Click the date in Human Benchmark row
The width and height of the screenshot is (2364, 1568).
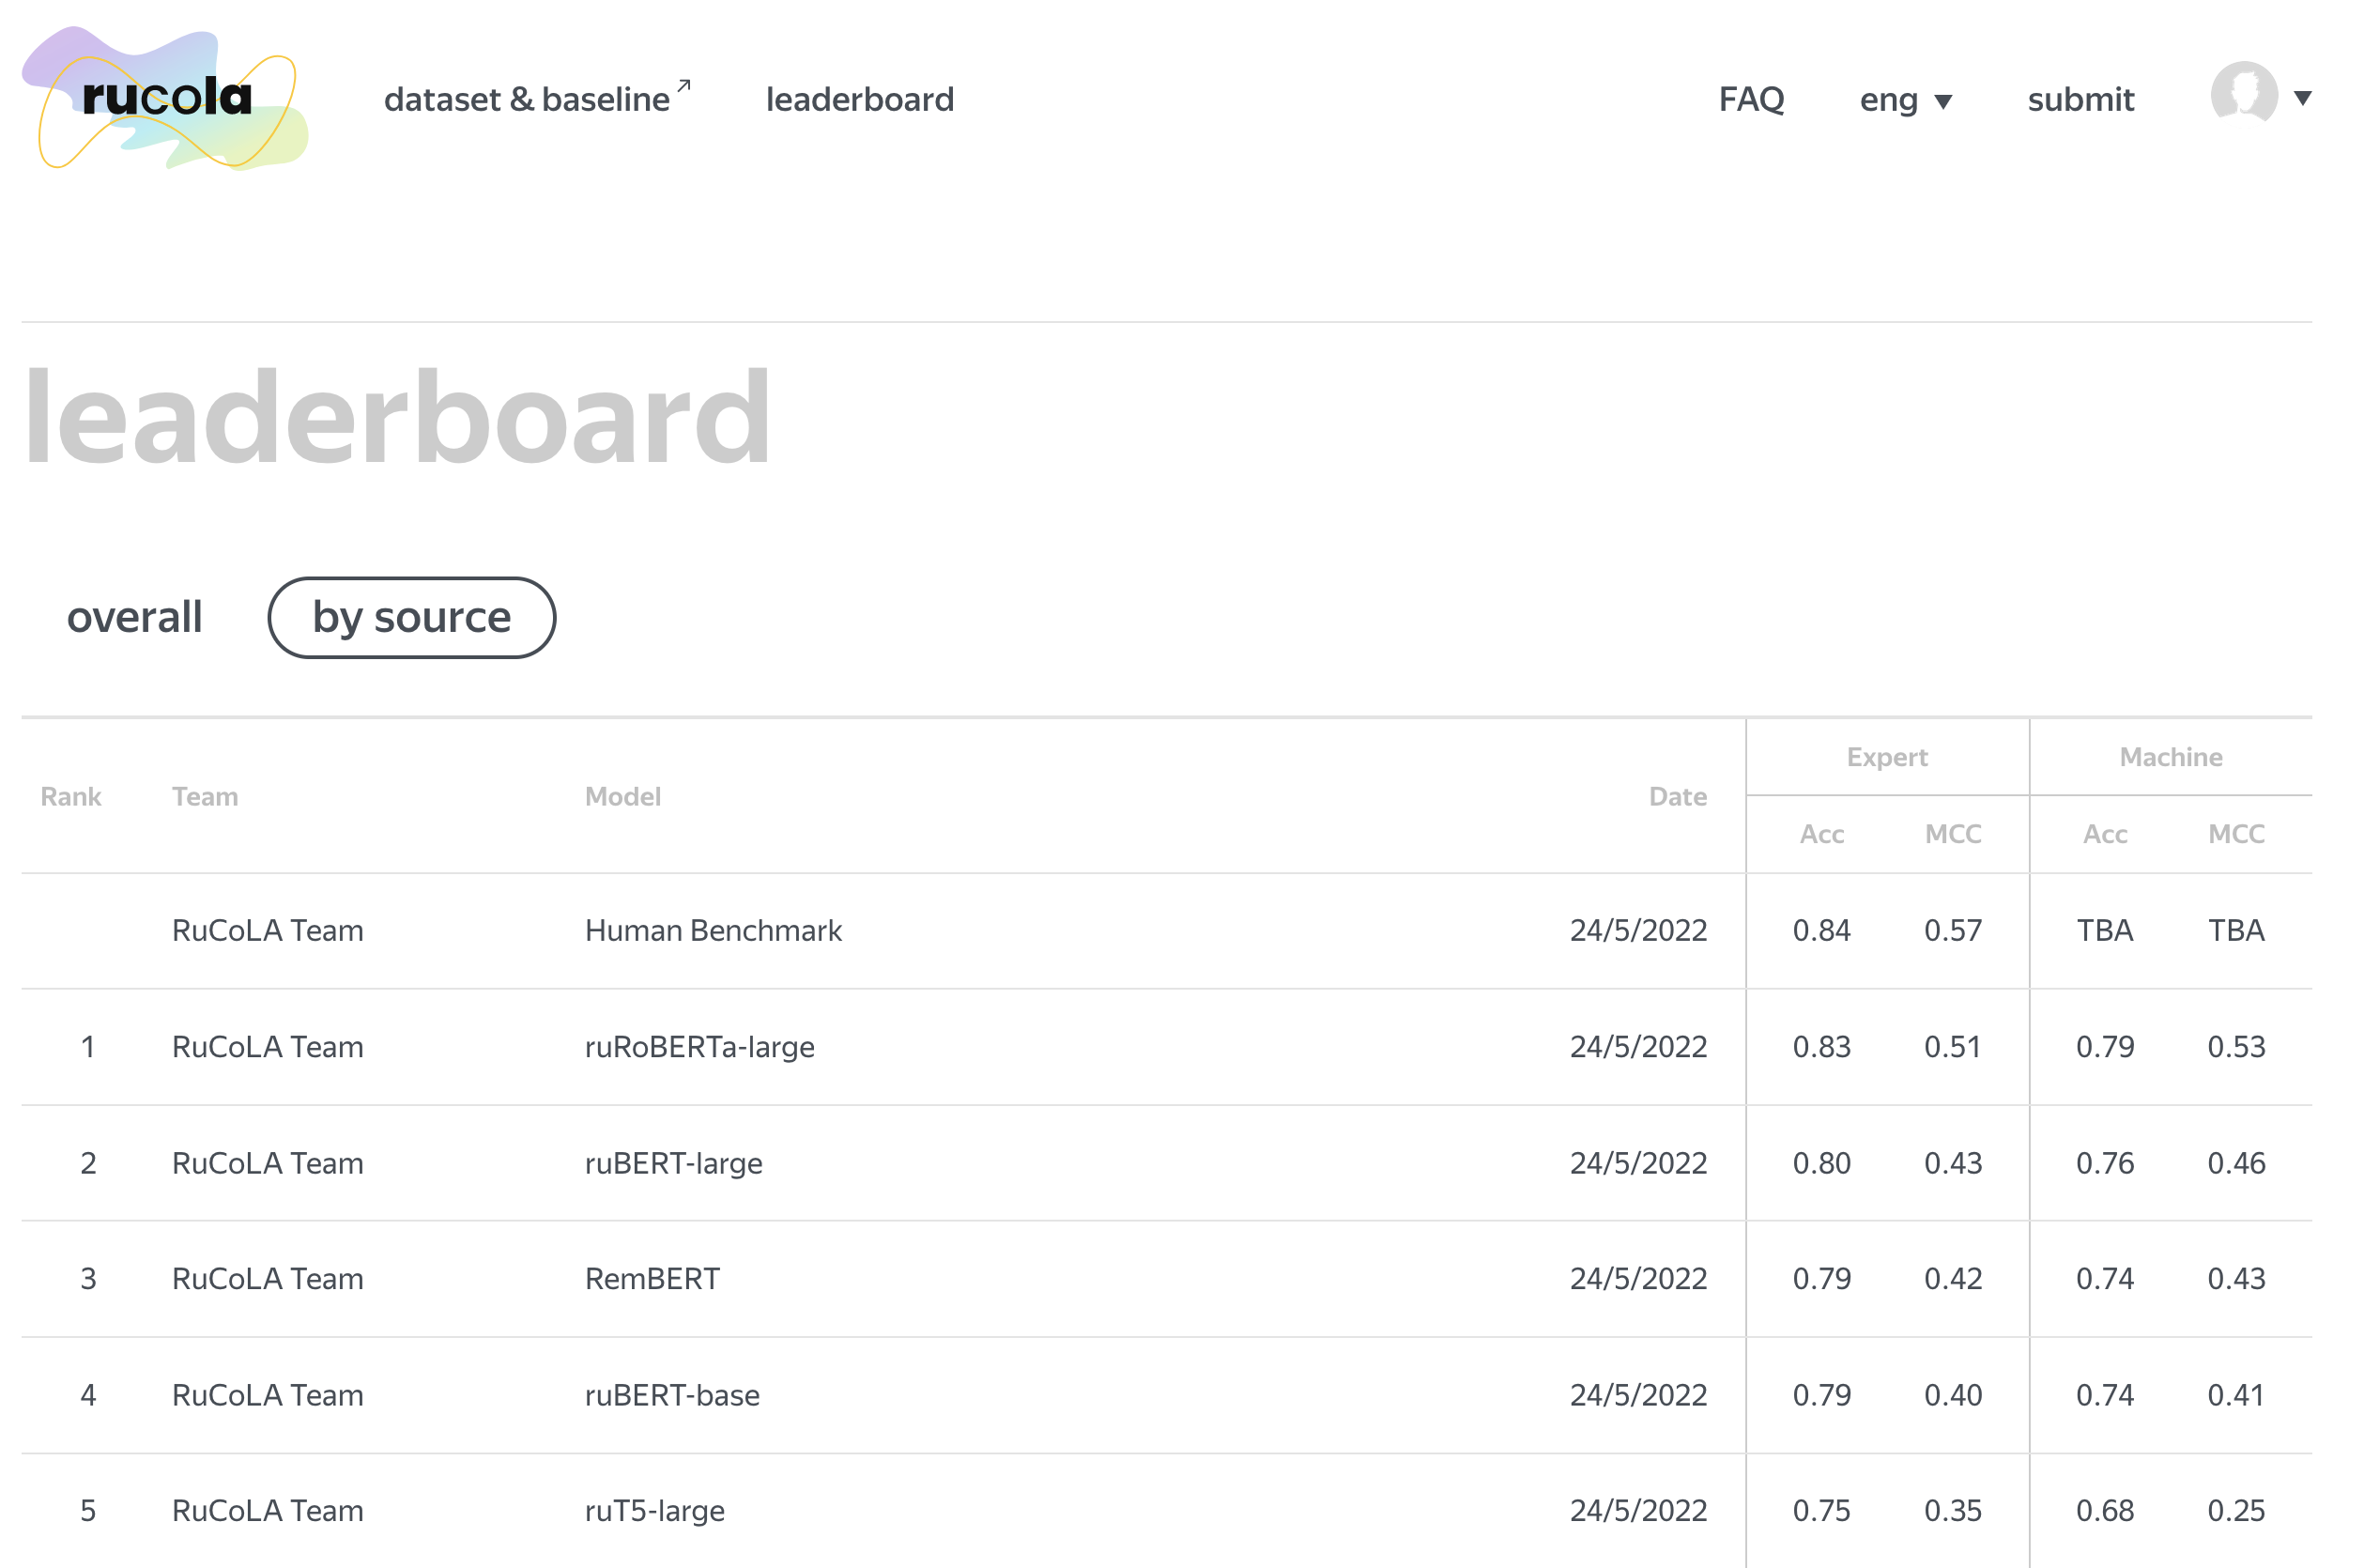pos(1638,930)
